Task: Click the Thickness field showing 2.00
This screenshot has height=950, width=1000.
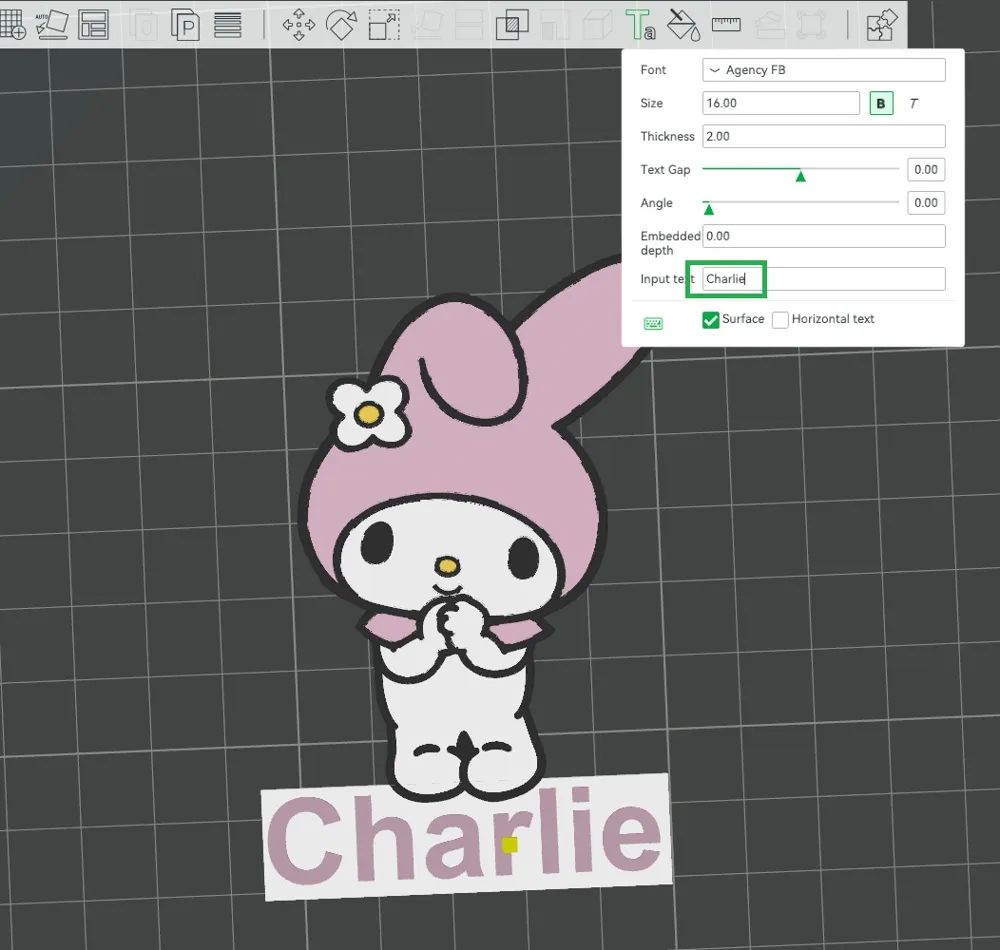Action: pos(823,136)
